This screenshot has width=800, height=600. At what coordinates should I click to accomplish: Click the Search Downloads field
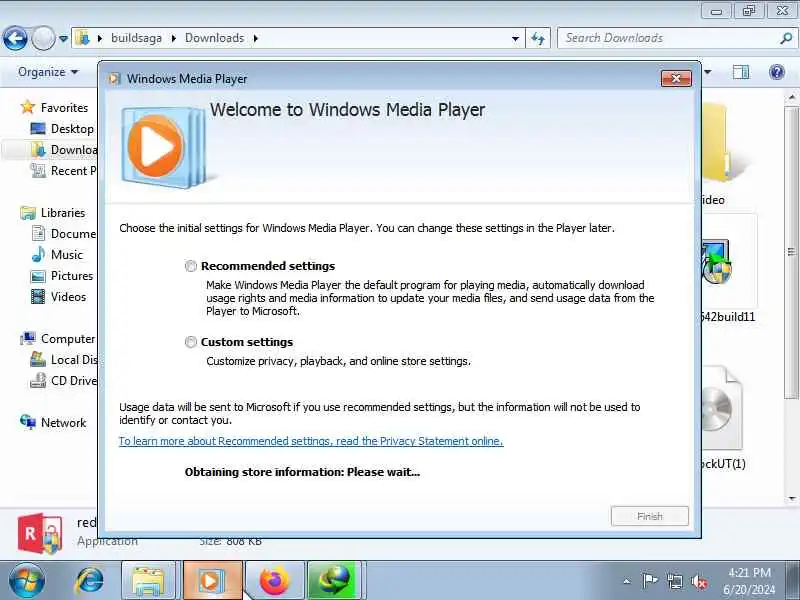pyautogui.click(x=668, y=38)
